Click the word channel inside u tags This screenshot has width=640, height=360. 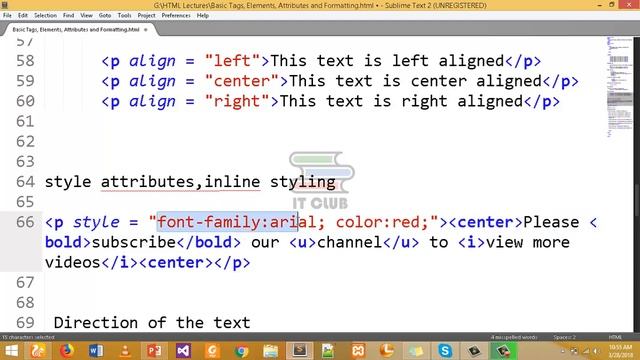pos(349,242)
